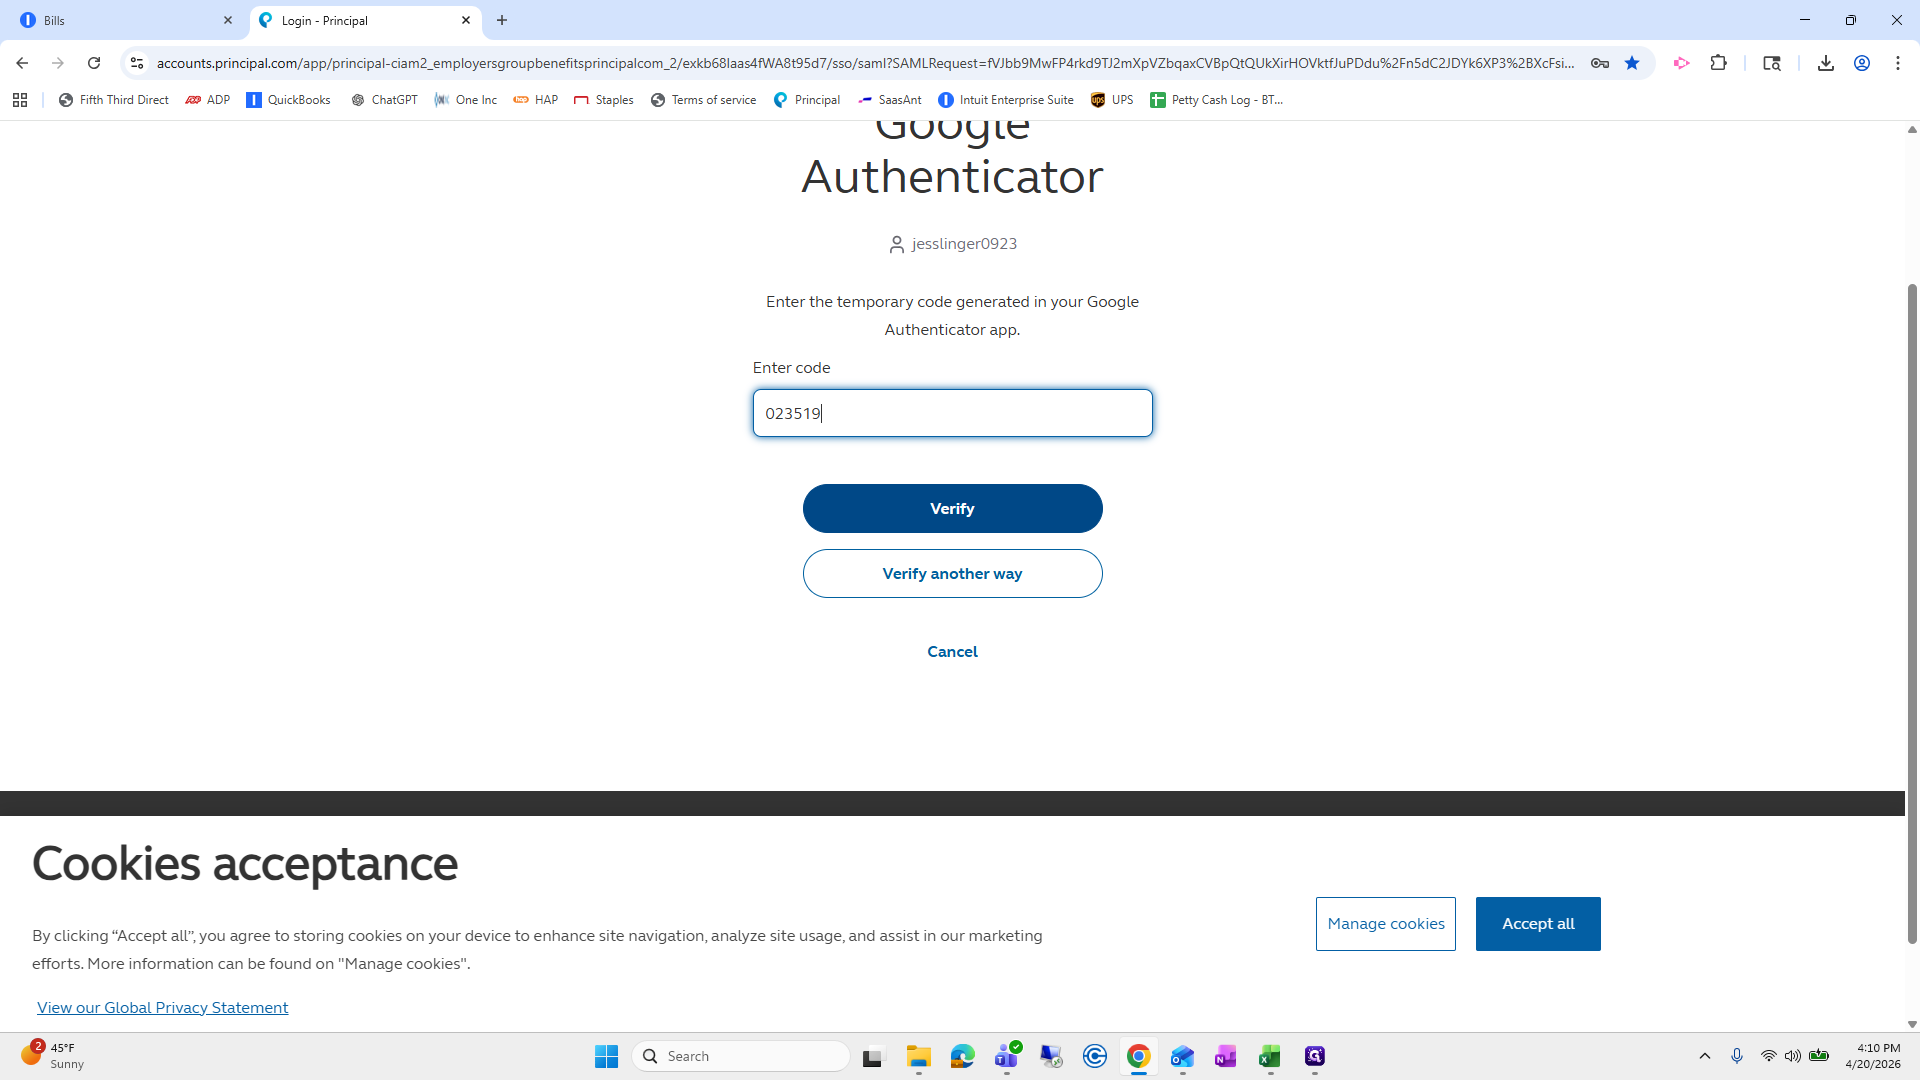Viewport: 1920px width, 1080px height.
Task: Open the bookmark apps grid button
Action: (20, 100)
